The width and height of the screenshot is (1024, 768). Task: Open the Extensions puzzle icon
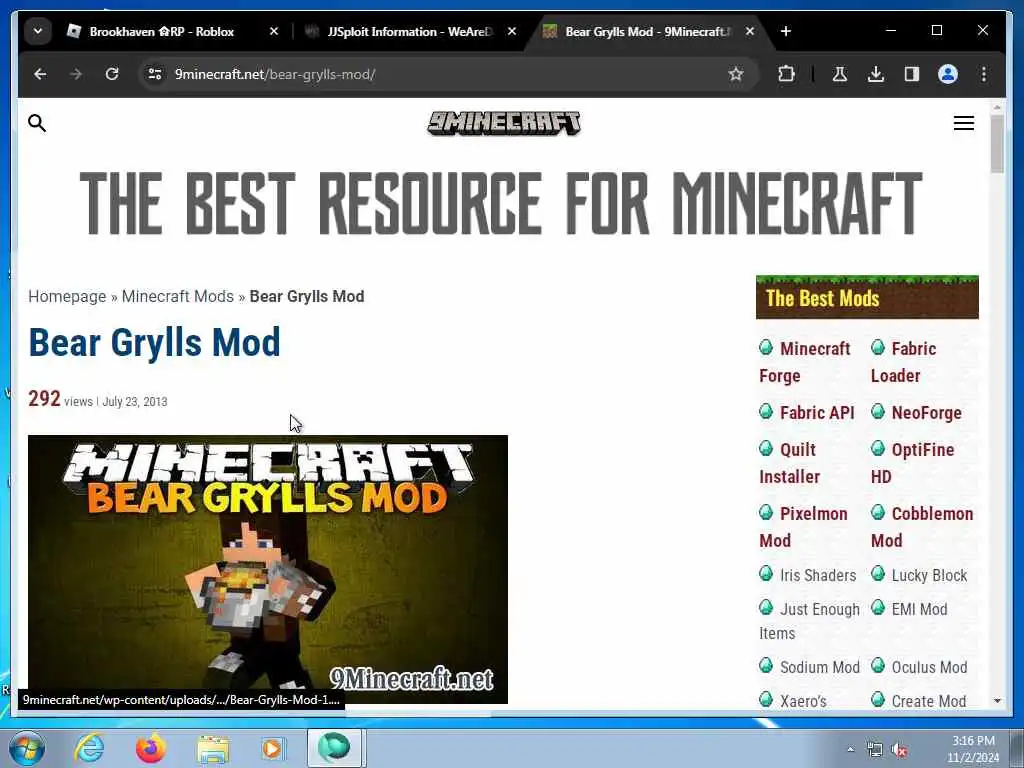[786, 74]
